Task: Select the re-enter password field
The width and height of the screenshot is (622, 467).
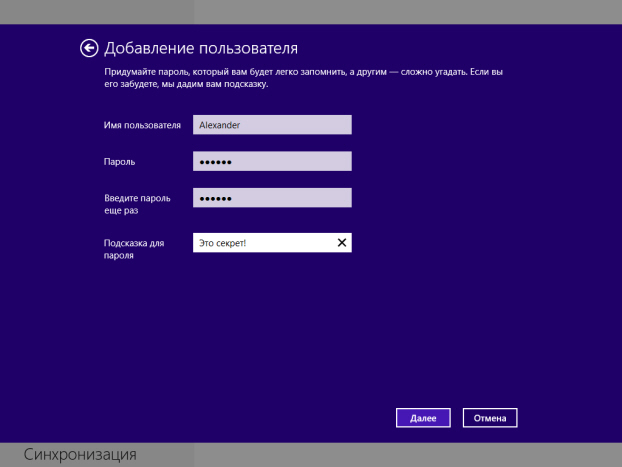Action: (x=272, y=198)
